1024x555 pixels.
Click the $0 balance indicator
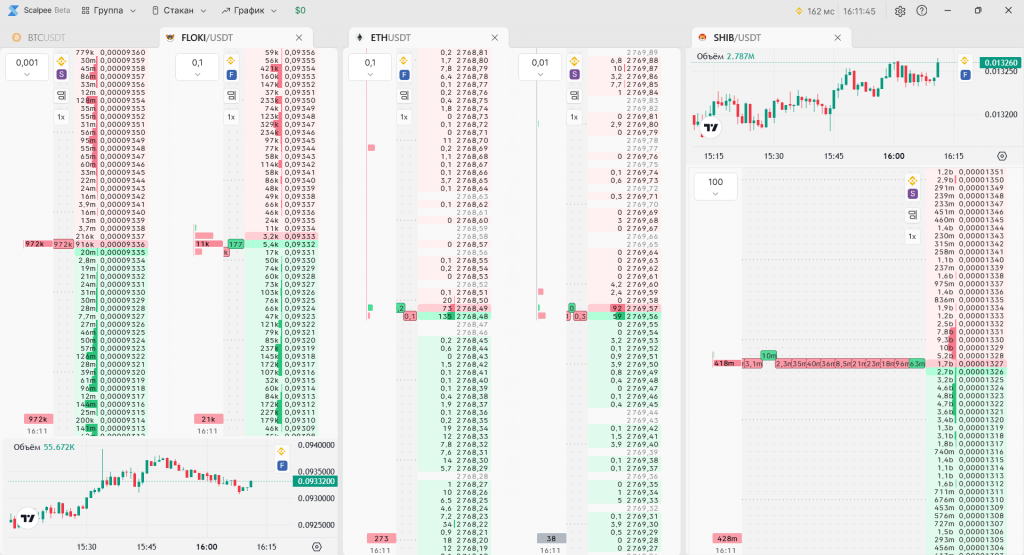(300, 11)
